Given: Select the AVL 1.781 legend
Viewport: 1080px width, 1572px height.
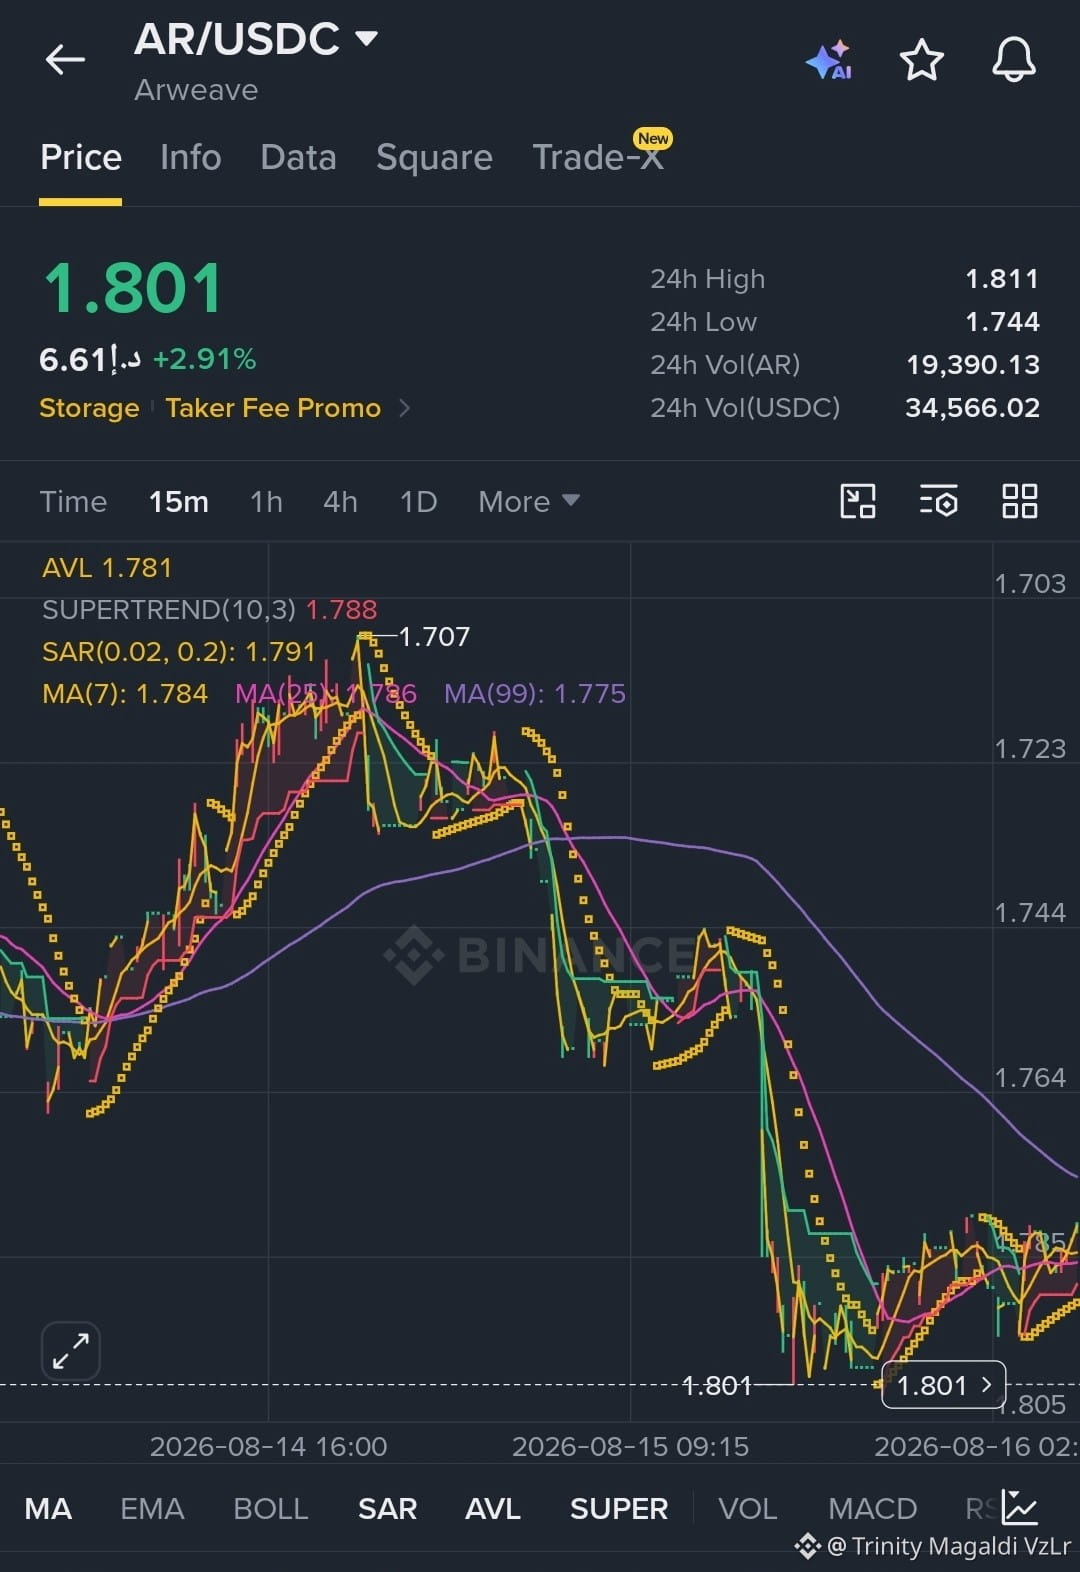Looking at the screenshot, I should pyautogui.click(x=107, y=568).
